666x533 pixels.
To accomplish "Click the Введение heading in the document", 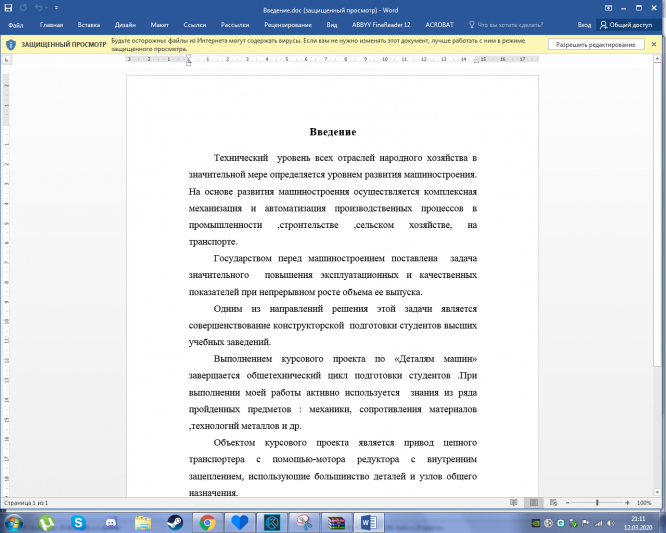I will coord(333,132).
